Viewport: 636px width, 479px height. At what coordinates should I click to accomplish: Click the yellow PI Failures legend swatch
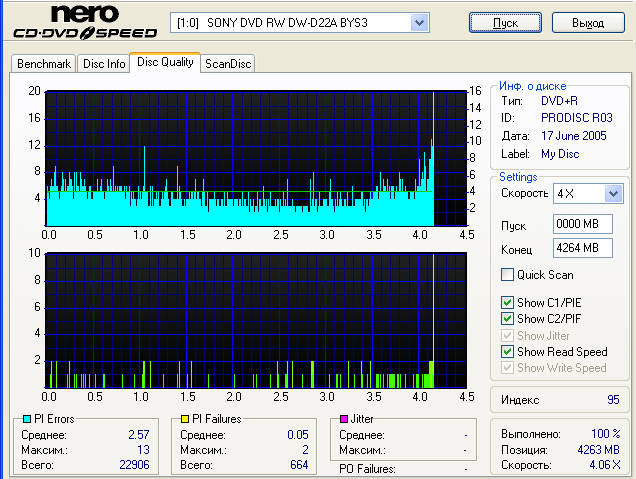click(x=186, y=420)
